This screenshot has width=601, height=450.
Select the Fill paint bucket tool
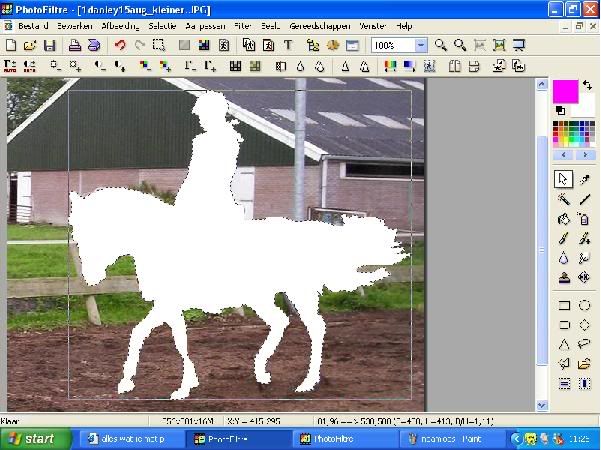click(x=563, y=219)
